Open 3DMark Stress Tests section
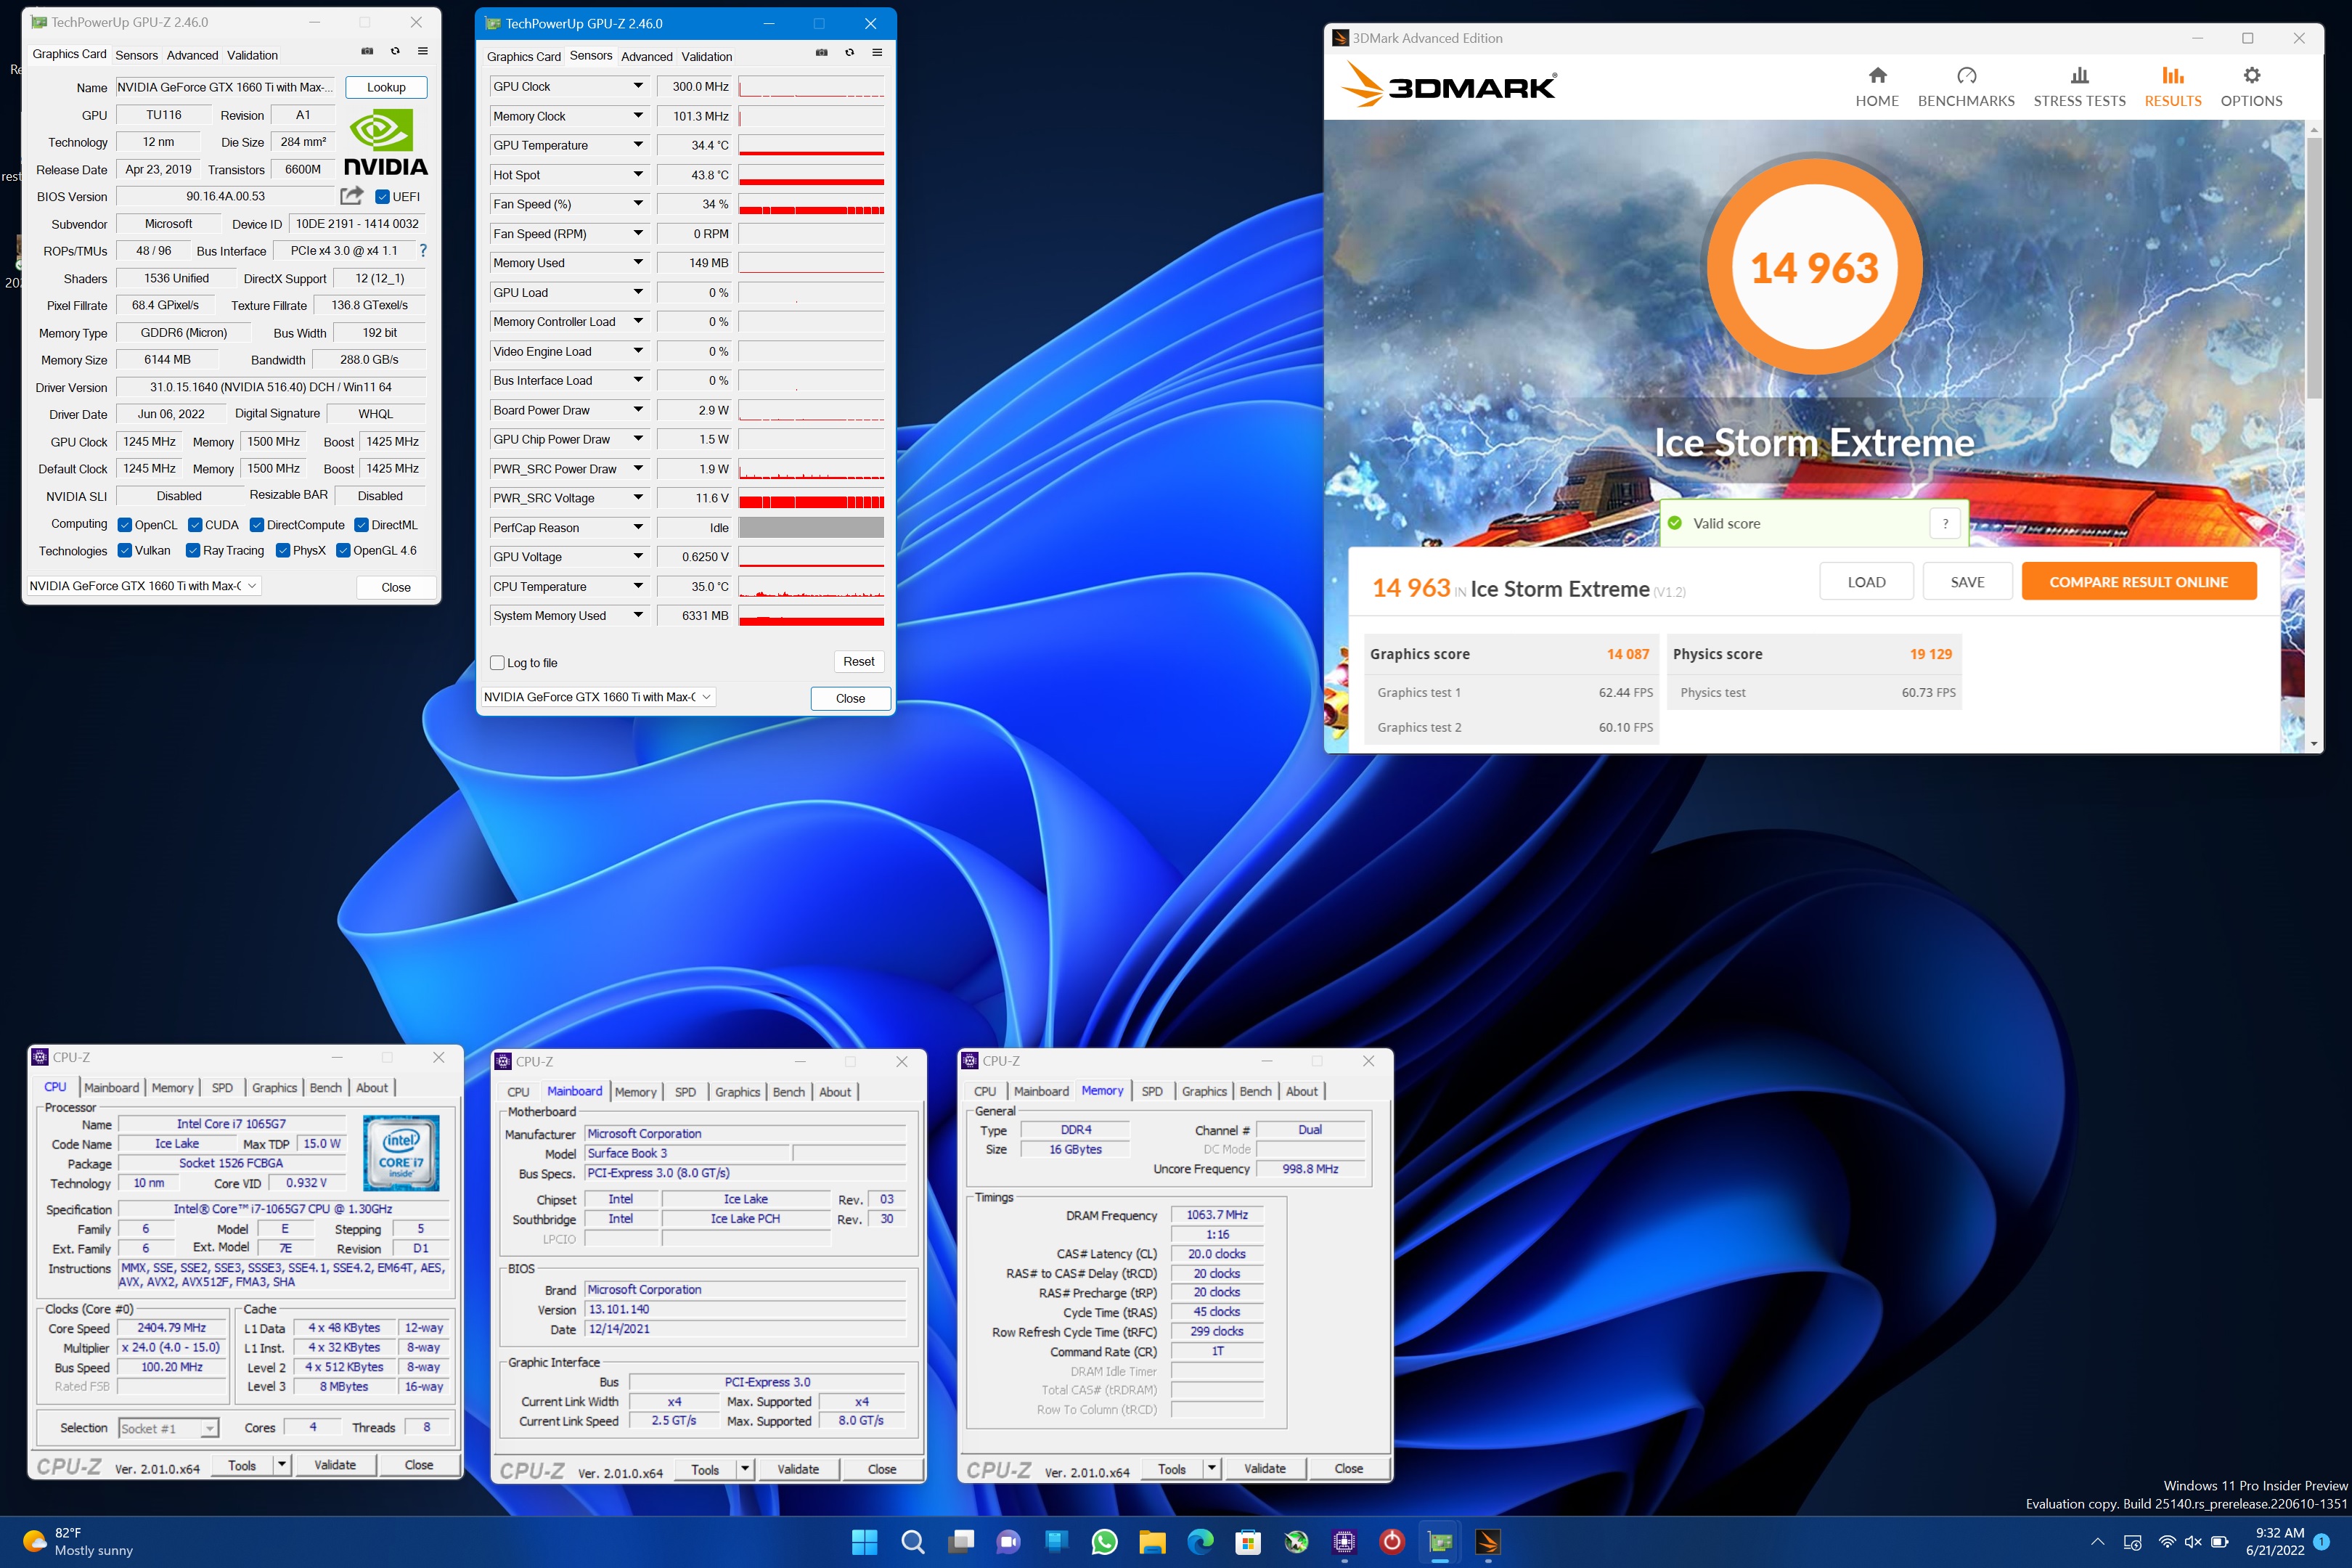 2079,87
